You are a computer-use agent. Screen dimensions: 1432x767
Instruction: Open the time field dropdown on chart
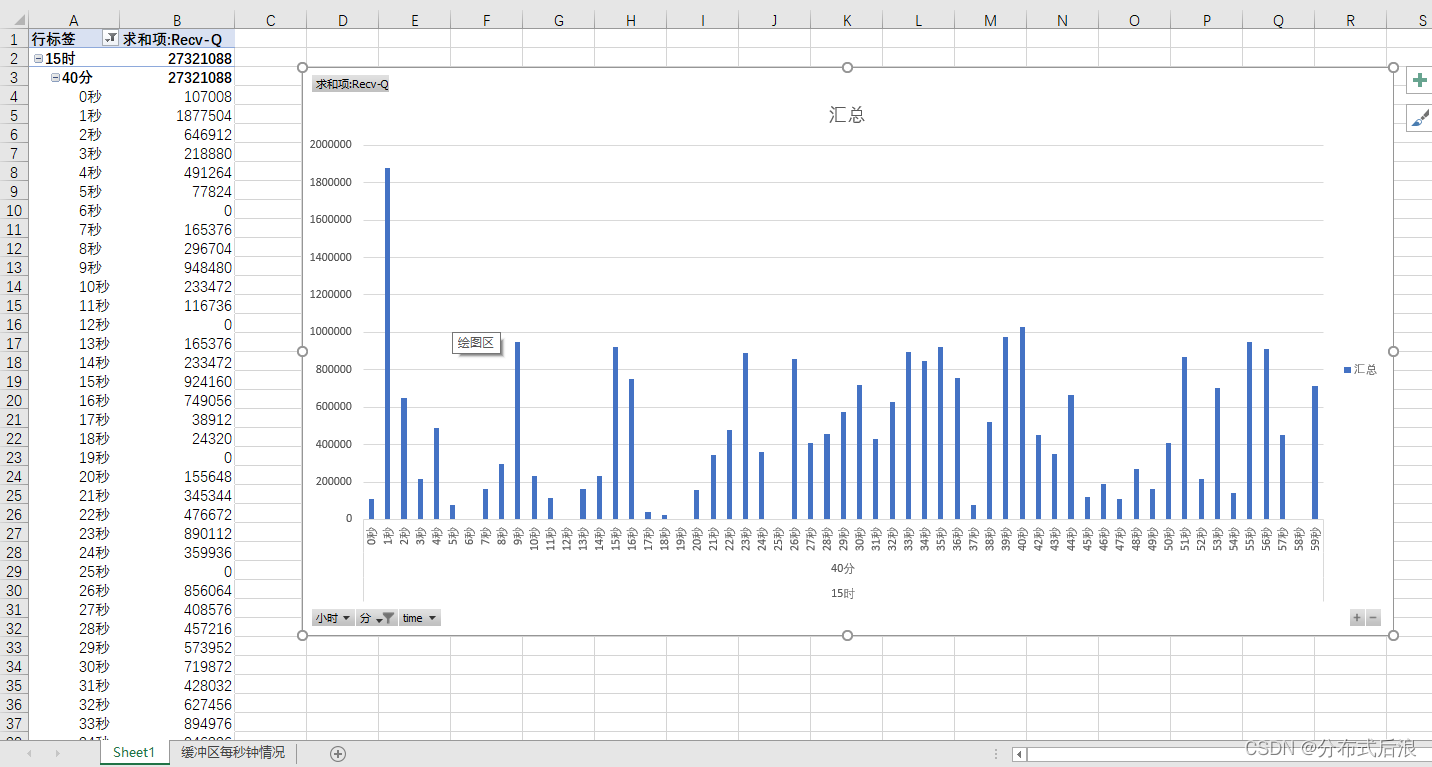[x=420, y=618]
